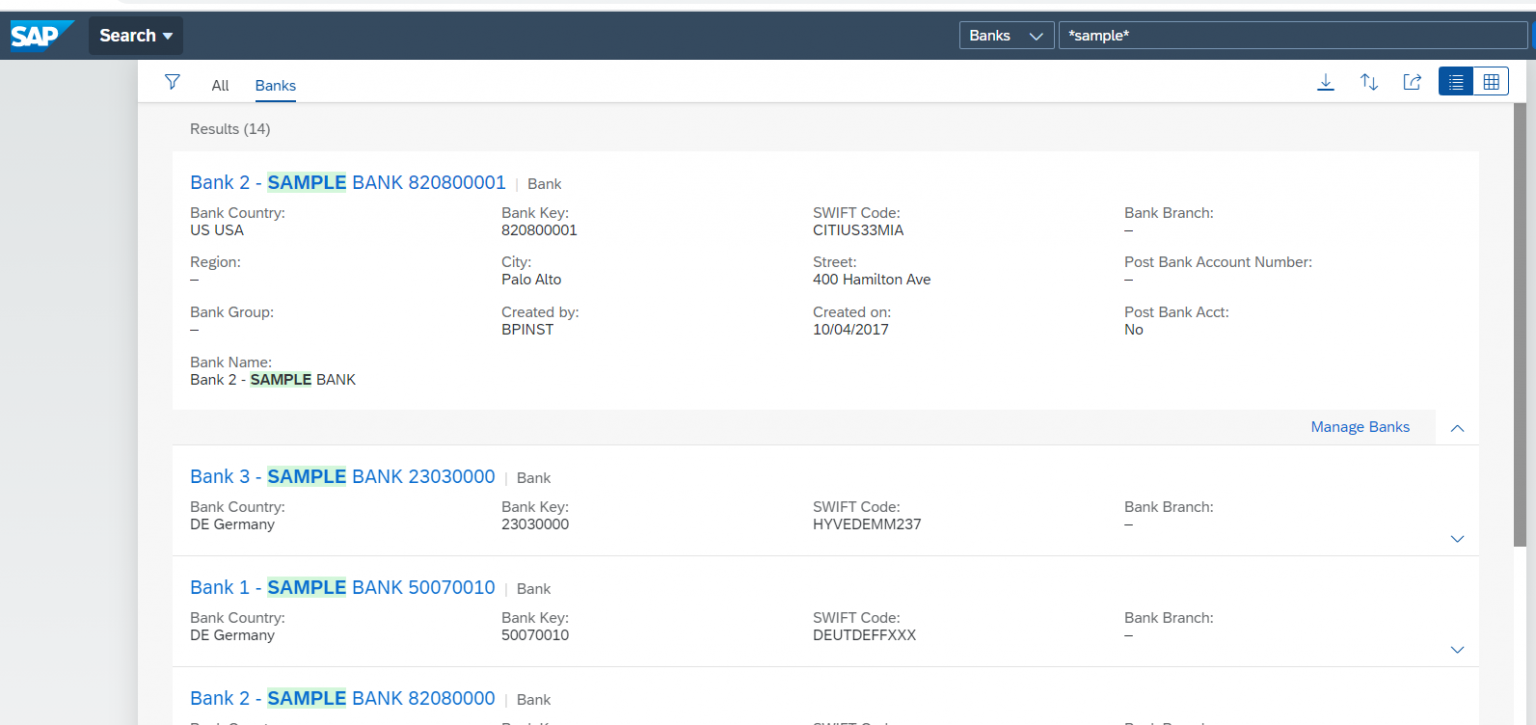Click the share/export icon

(1412, 81)
